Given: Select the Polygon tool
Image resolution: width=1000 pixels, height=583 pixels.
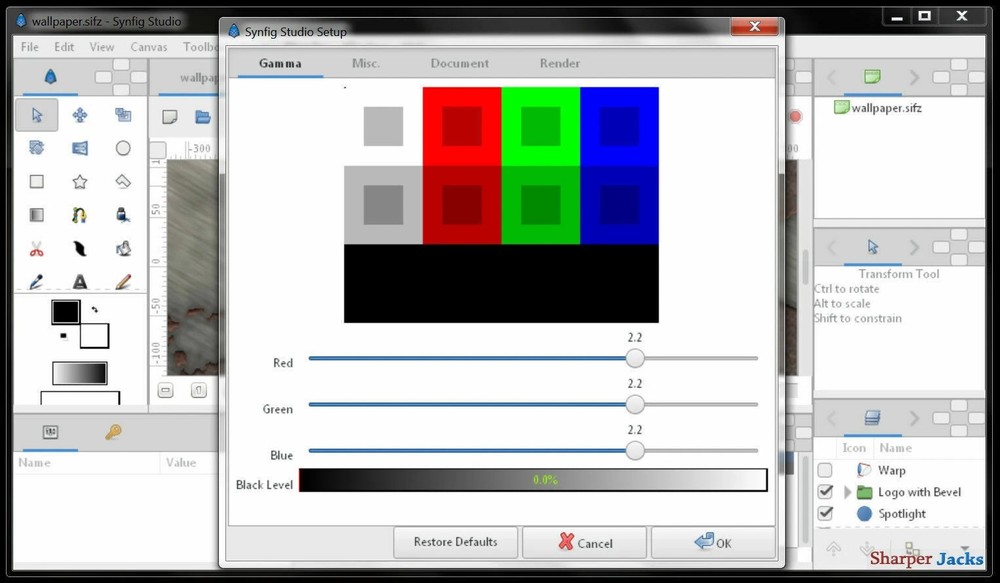Looking at the screenshot, I should (123, 182).
